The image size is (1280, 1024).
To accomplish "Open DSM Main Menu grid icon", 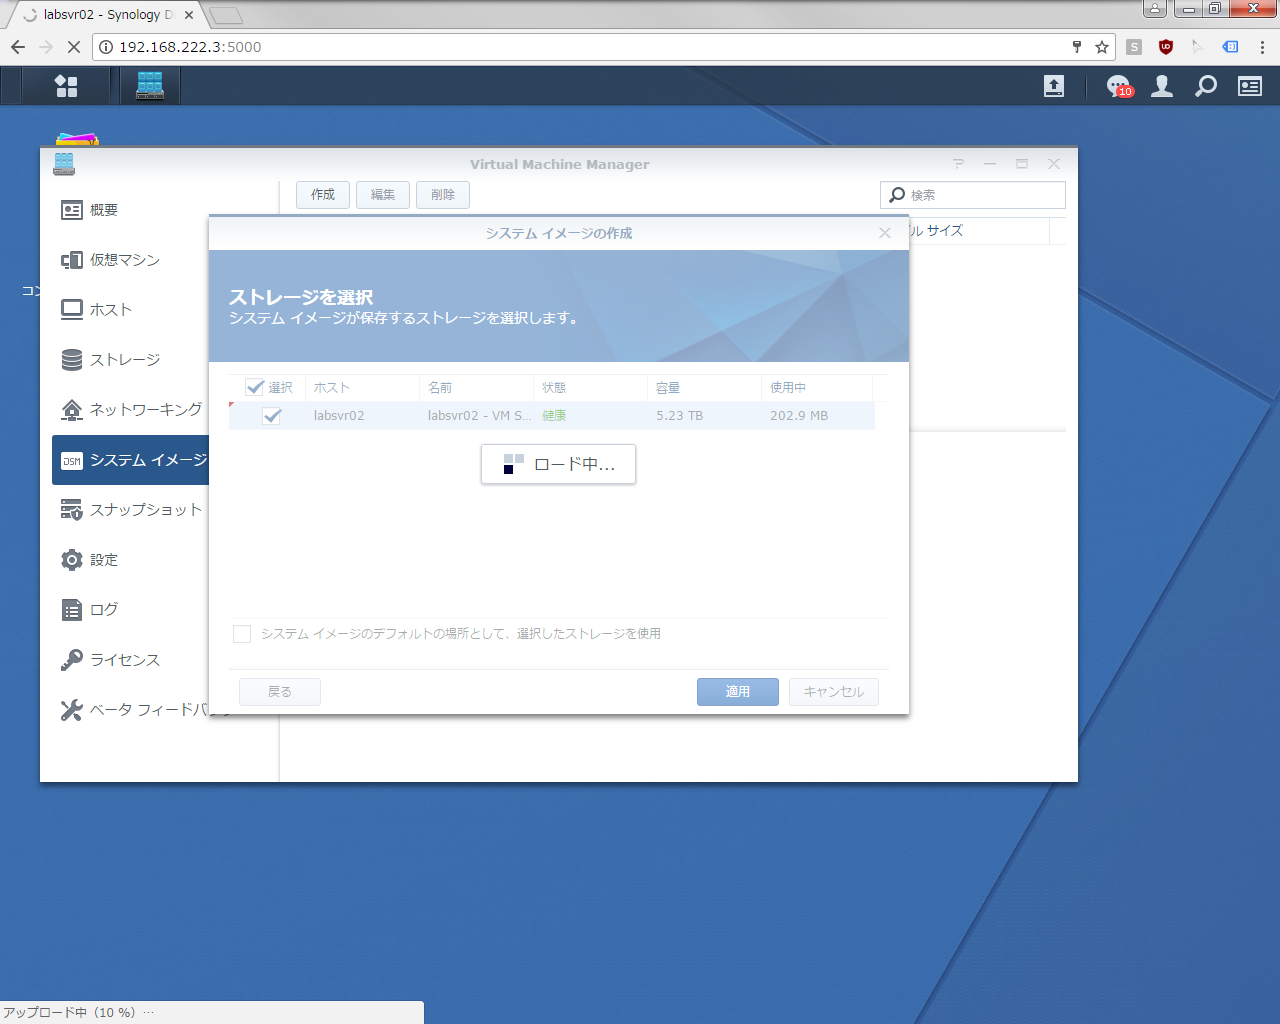I will click(x=66, y=86).
